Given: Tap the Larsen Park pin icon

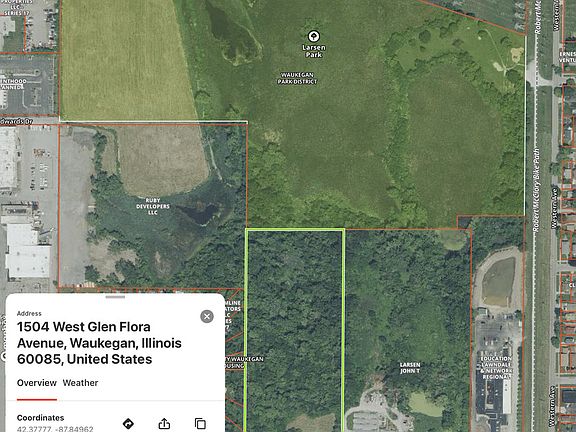Looking at the screenshot, I should tap(313, 36).
